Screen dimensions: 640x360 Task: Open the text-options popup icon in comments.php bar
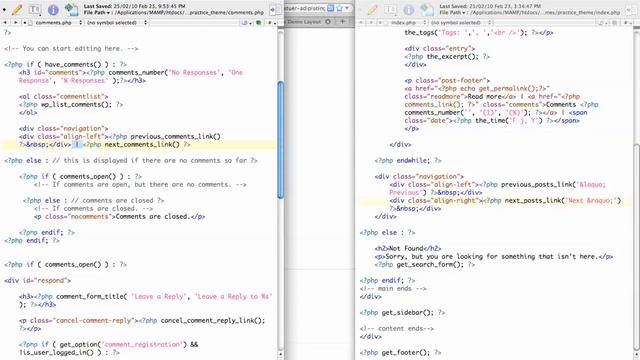point(246,23)
